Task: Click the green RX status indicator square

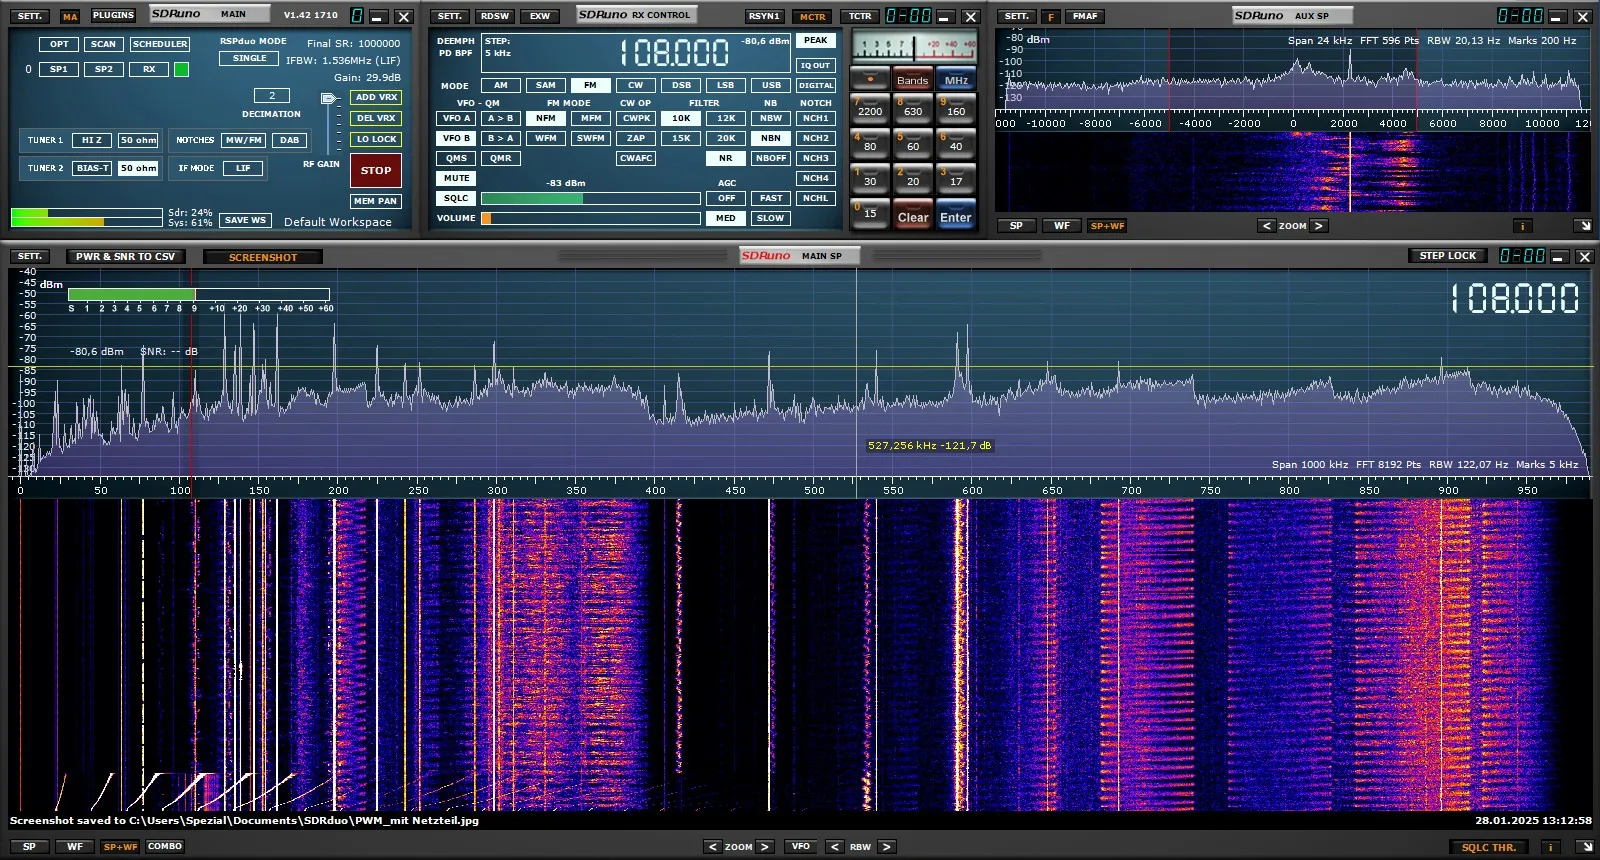Action: click(x=181, y=69)
